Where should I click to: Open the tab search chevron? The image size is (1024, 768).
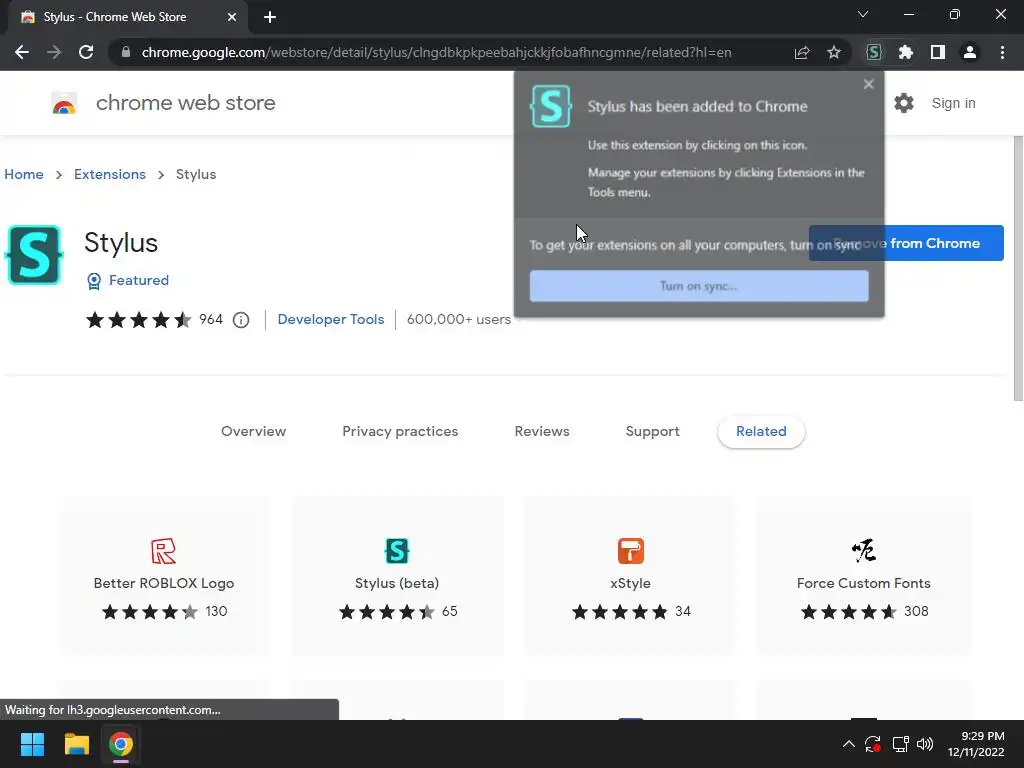(863, 14)
